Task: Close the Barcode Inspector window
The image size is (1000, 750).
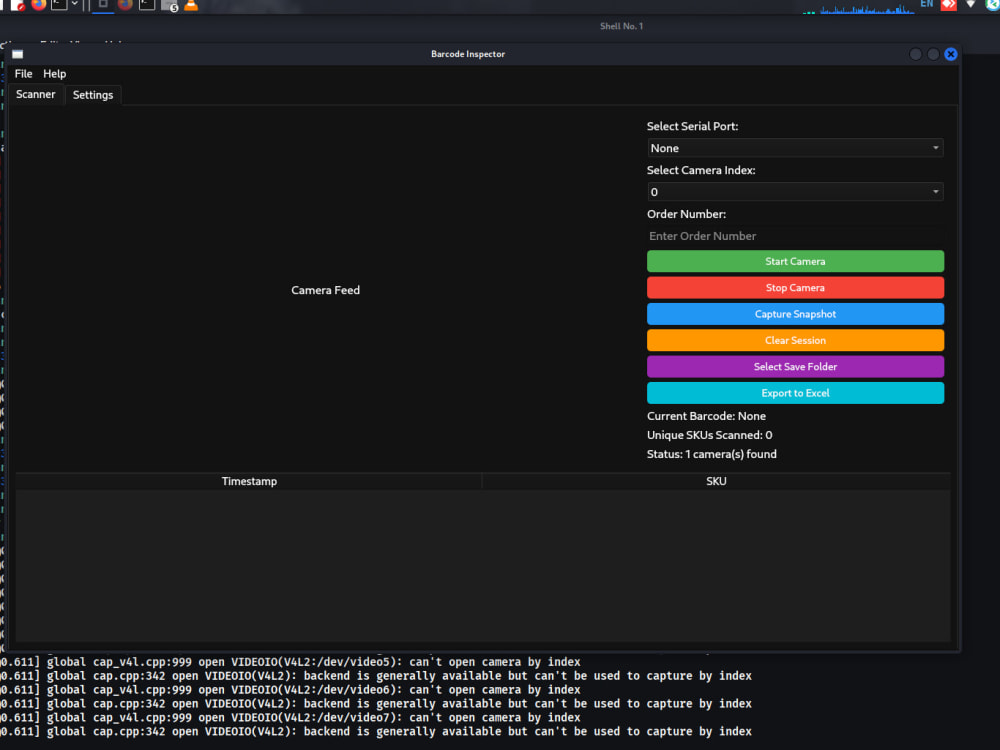Action: tap(951, 54)
